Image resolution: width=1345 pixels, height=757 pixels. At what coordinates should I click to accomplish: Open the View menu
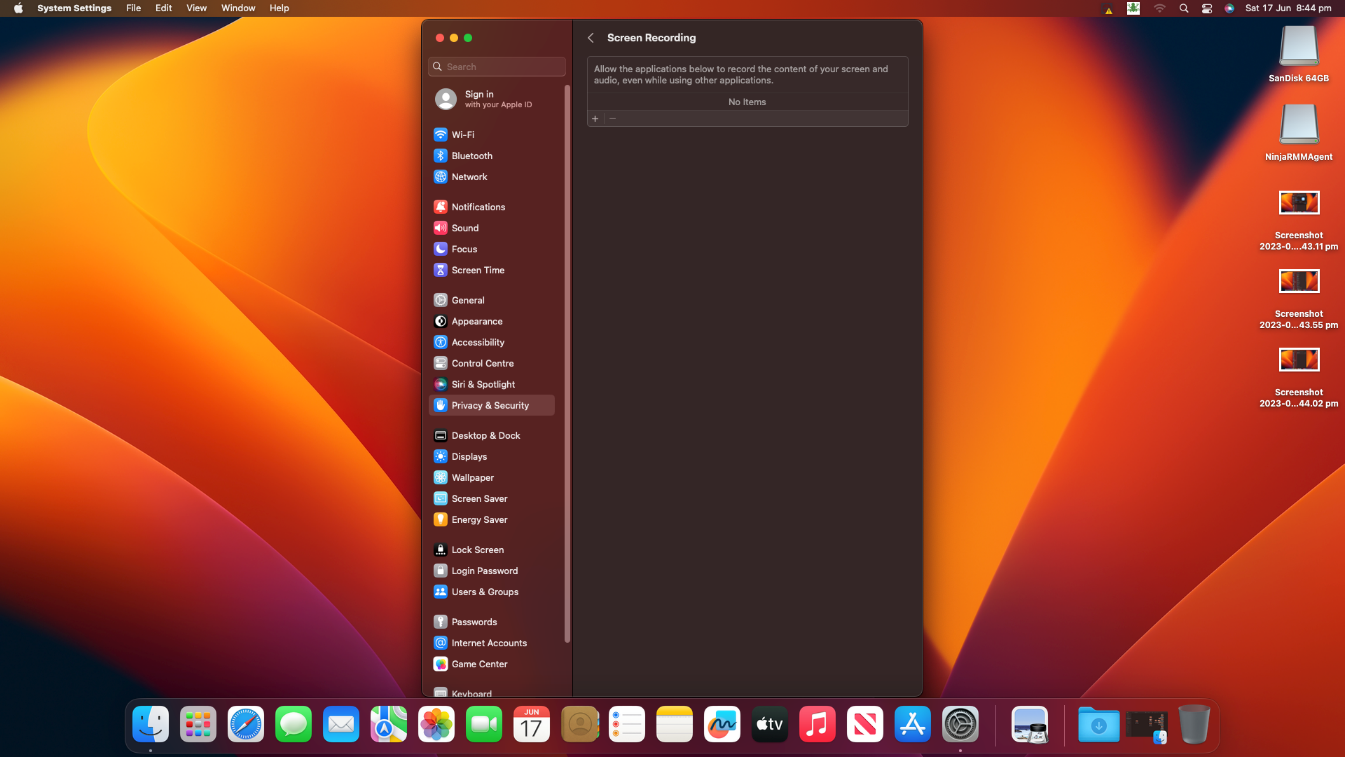[x=197, y=8]
